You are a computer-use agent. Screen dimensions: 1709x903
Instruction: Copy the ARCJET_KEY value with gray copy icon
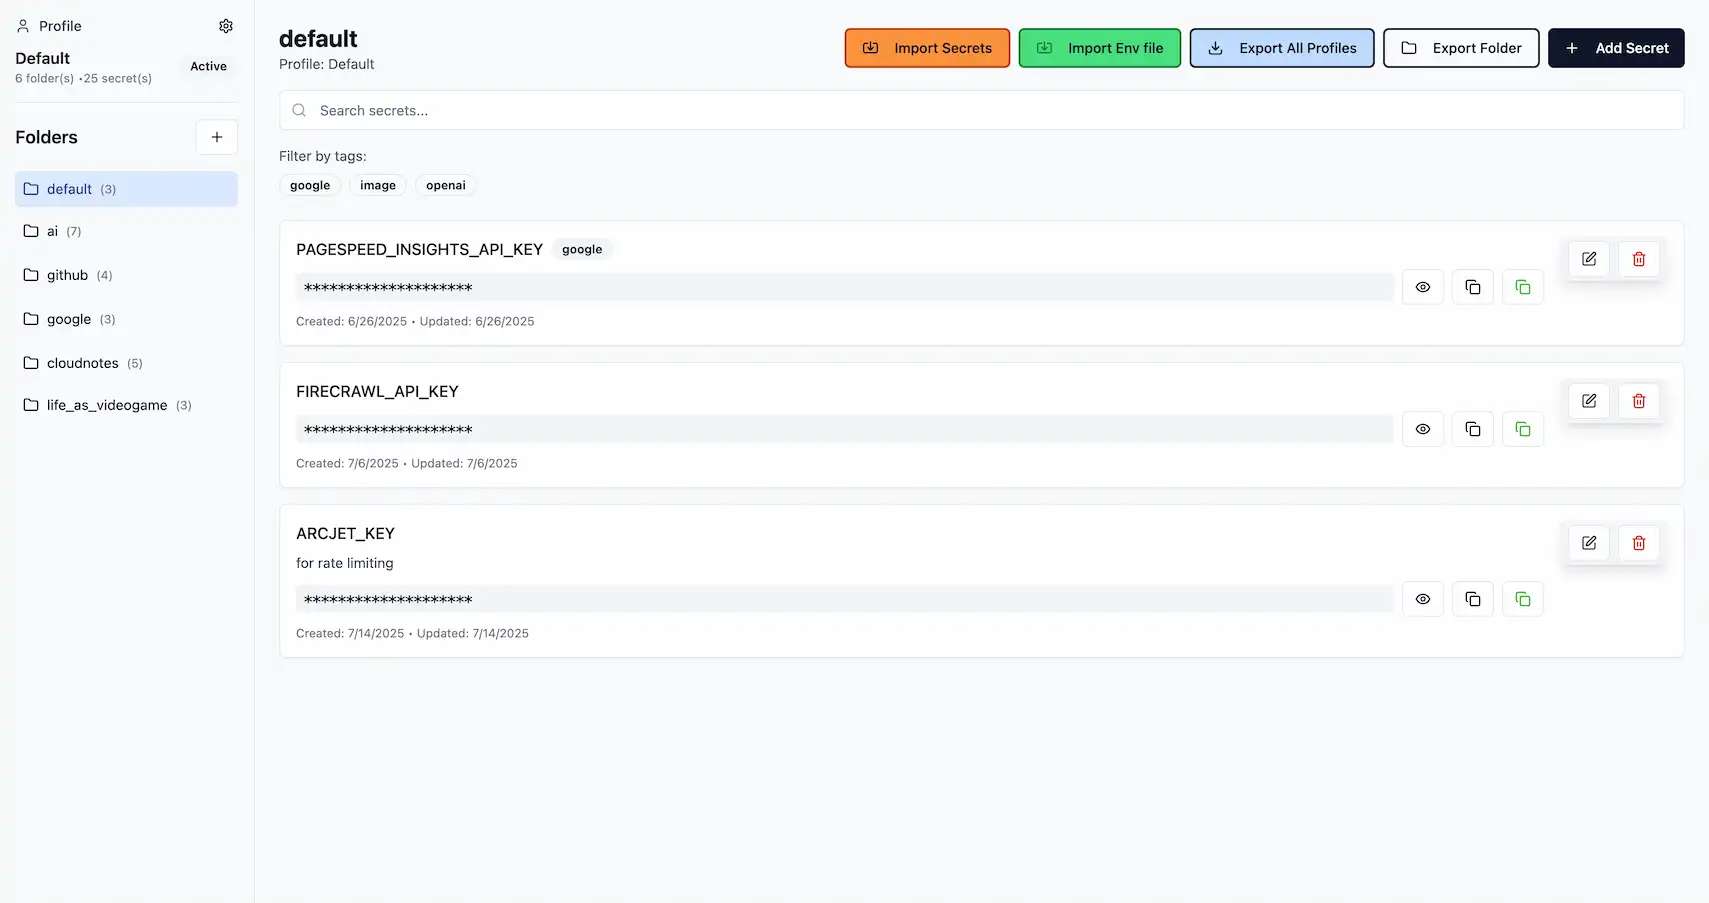click(x=1472, y=599)
